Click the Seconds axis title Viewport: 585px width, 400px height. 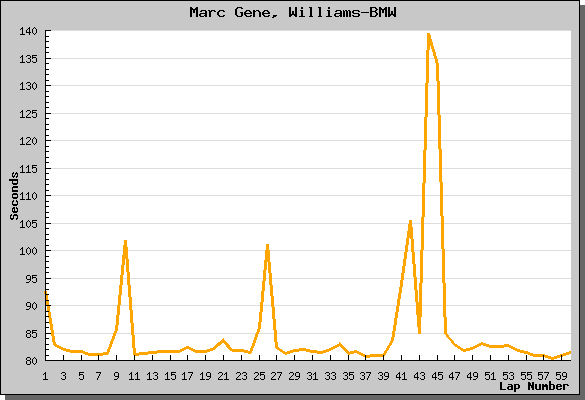tap(14, 196)
